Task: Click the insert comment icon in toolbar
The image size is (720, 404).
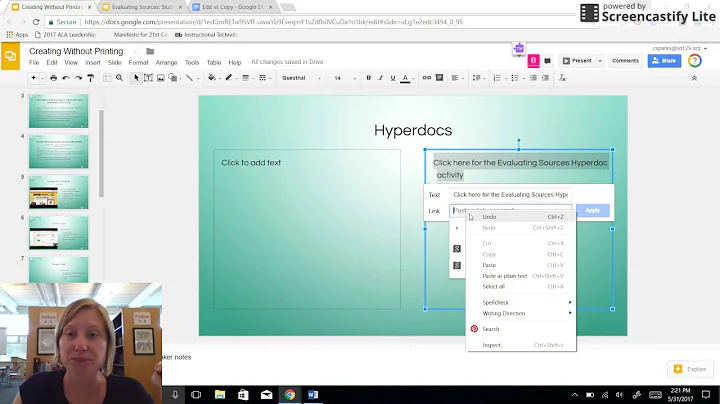Action: [439, 78]
